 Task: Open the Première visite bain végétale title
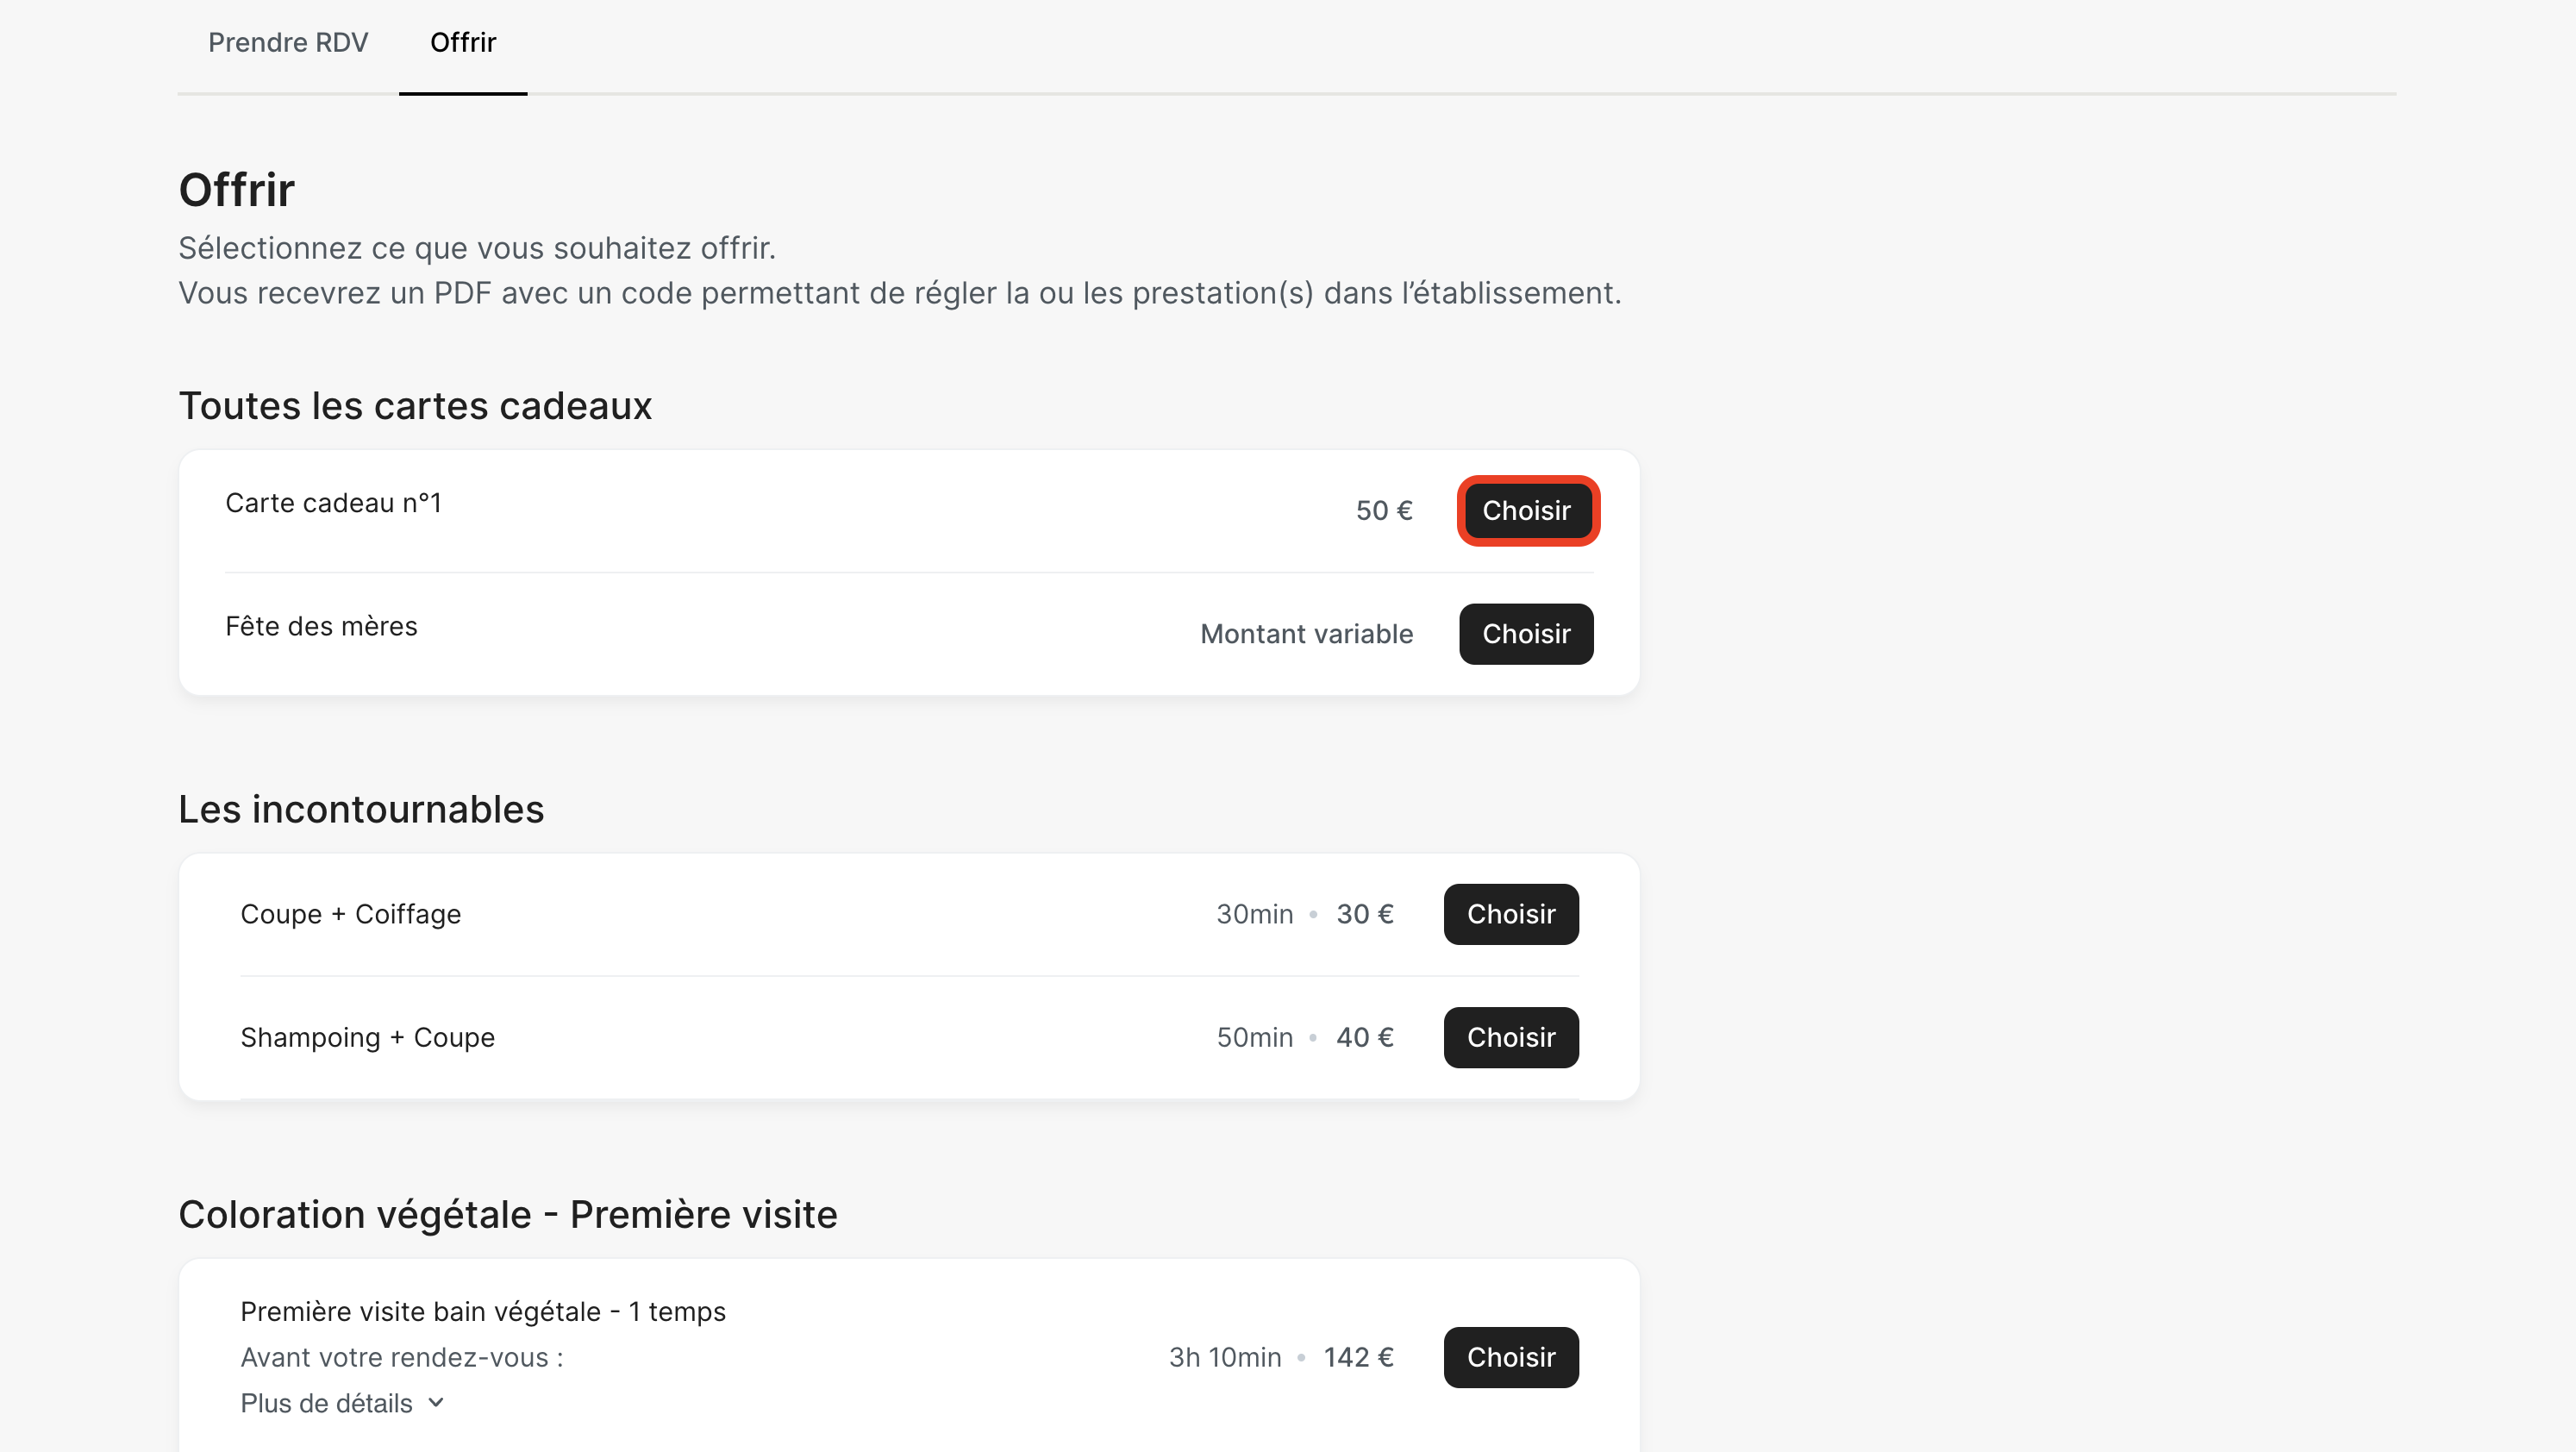[x=483, y=1311]
